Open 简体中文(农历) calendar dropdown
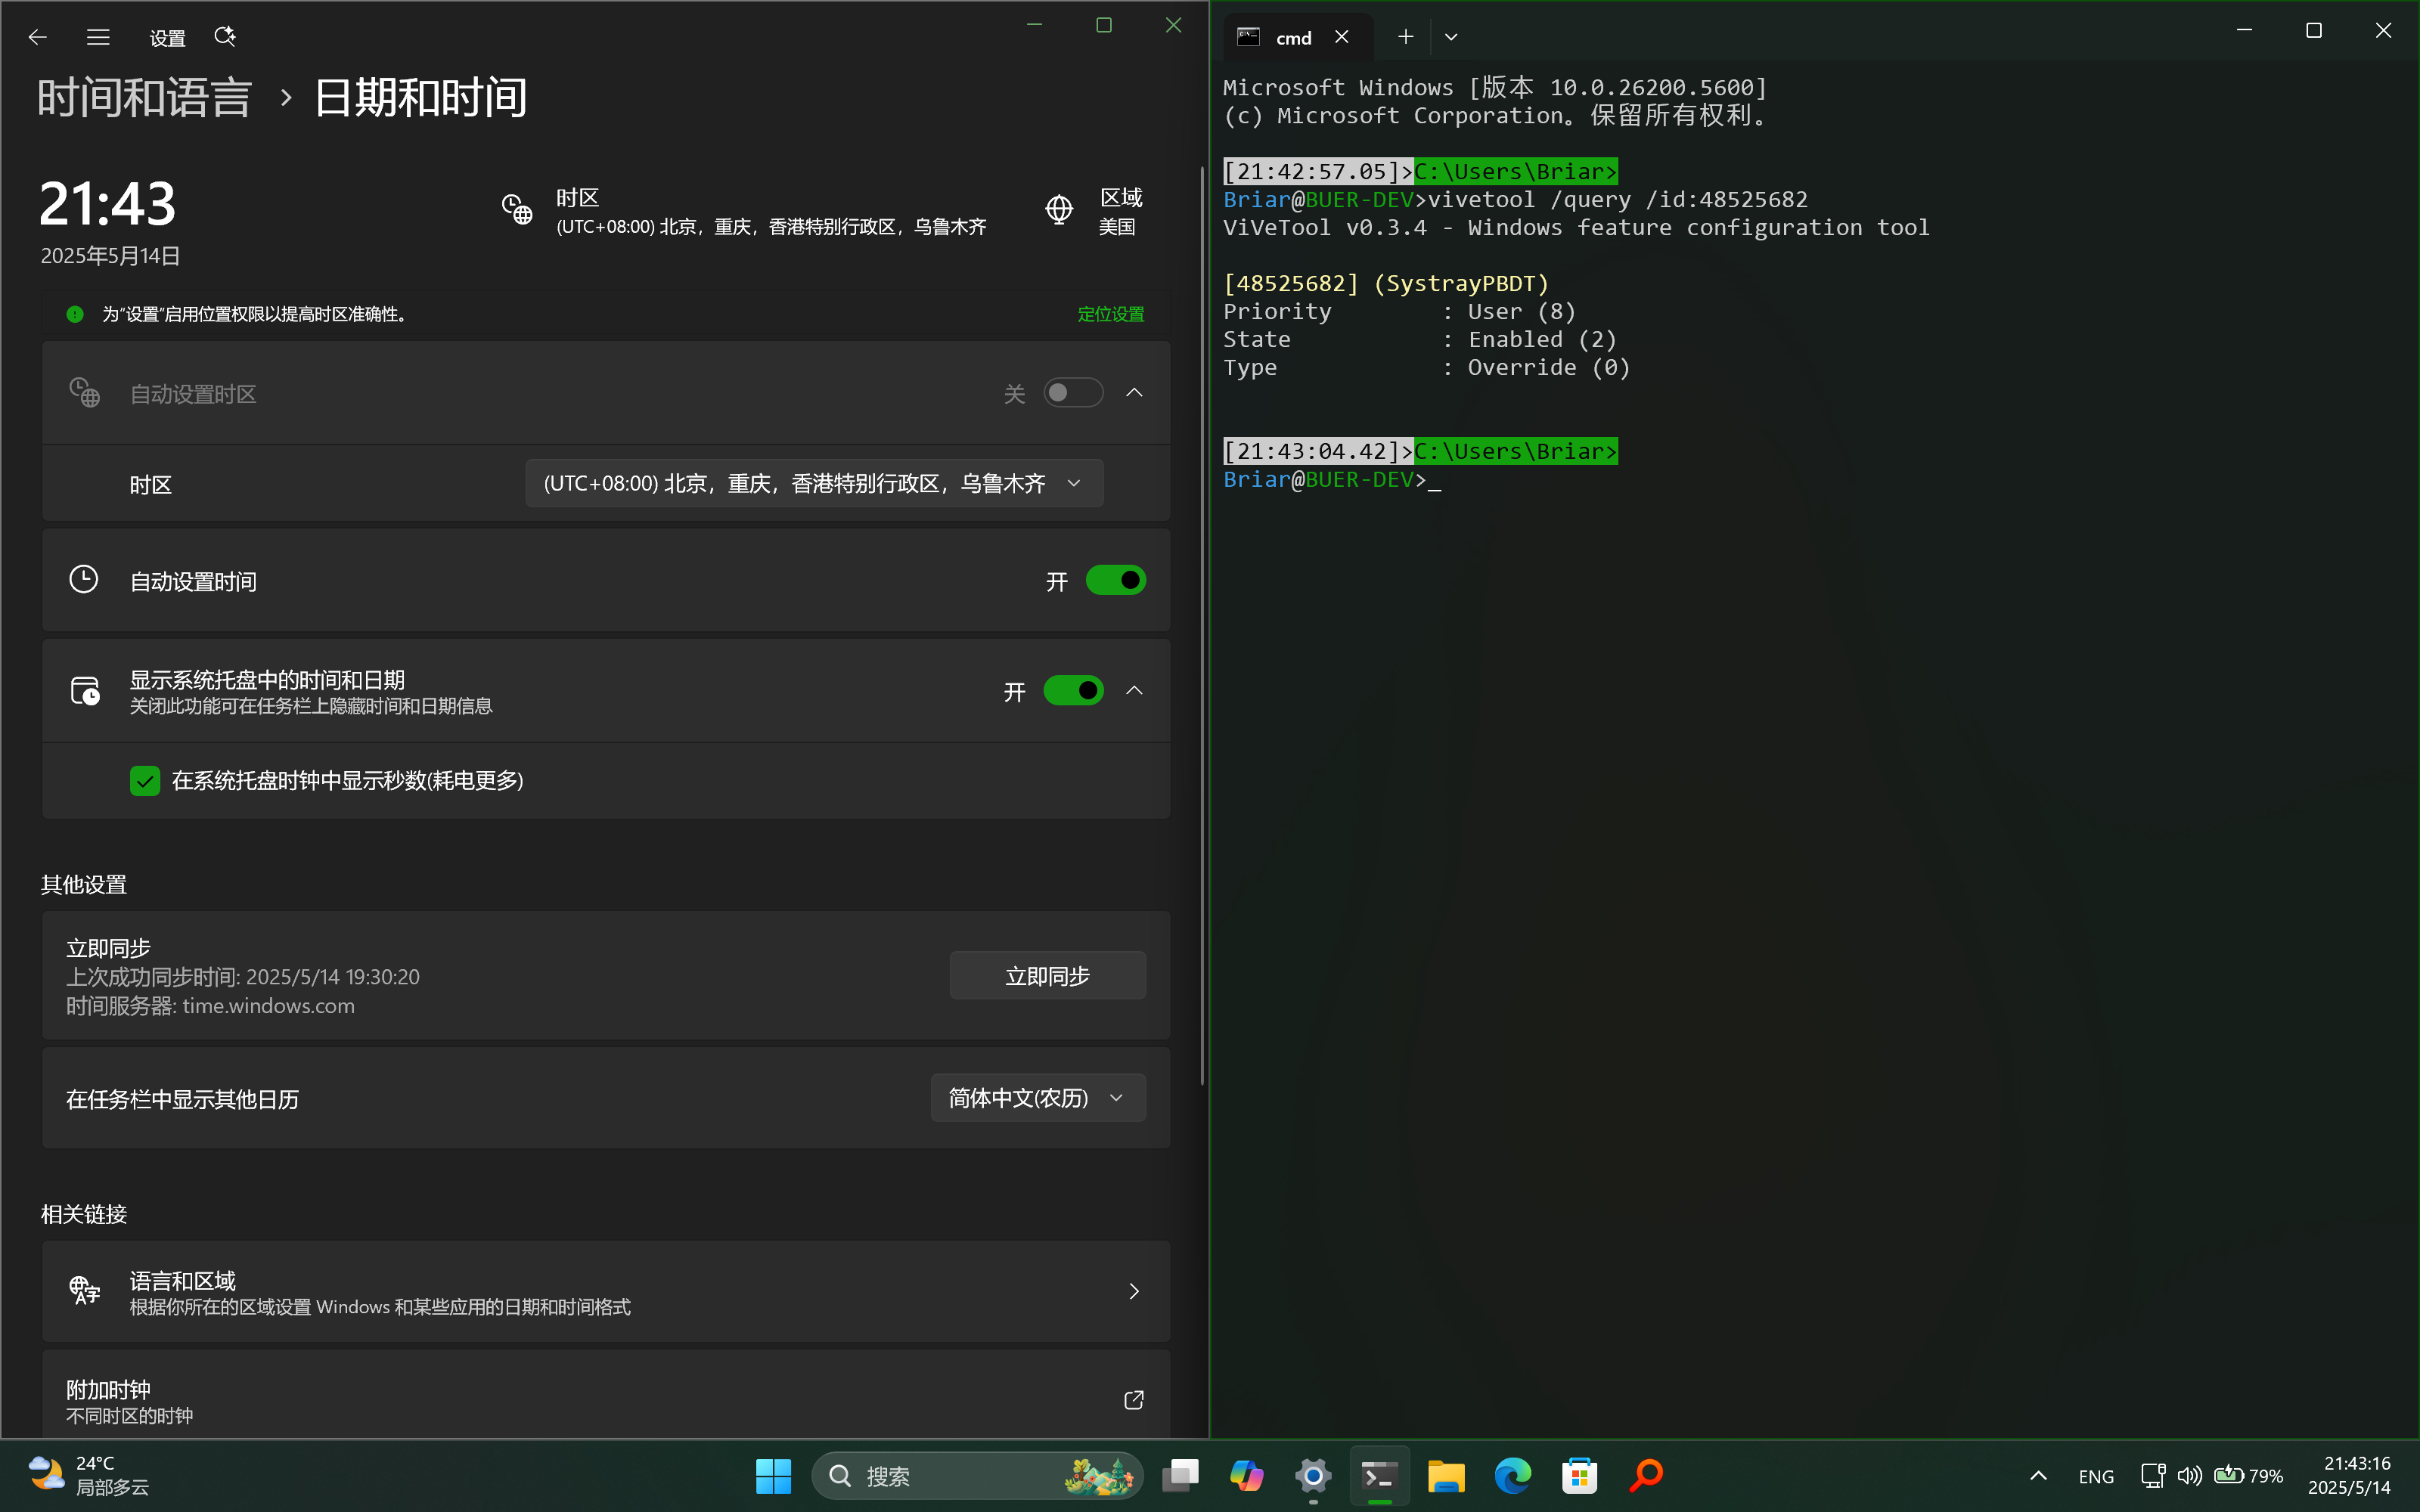The height and width of the screenshot is (1512, 2420). click(x=1037, y=1098)
